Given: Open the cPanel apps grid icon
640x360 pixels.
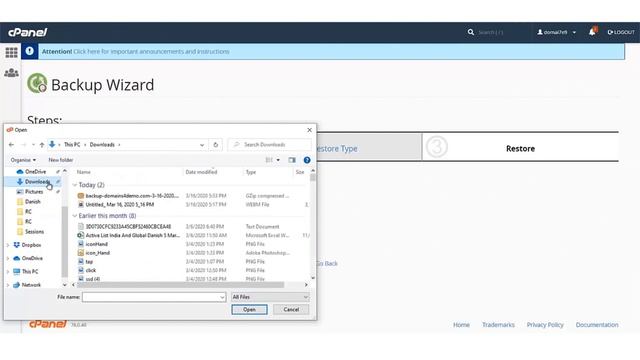Looking at the screenshot, I should pyautogui.click(x=11, y=52).
